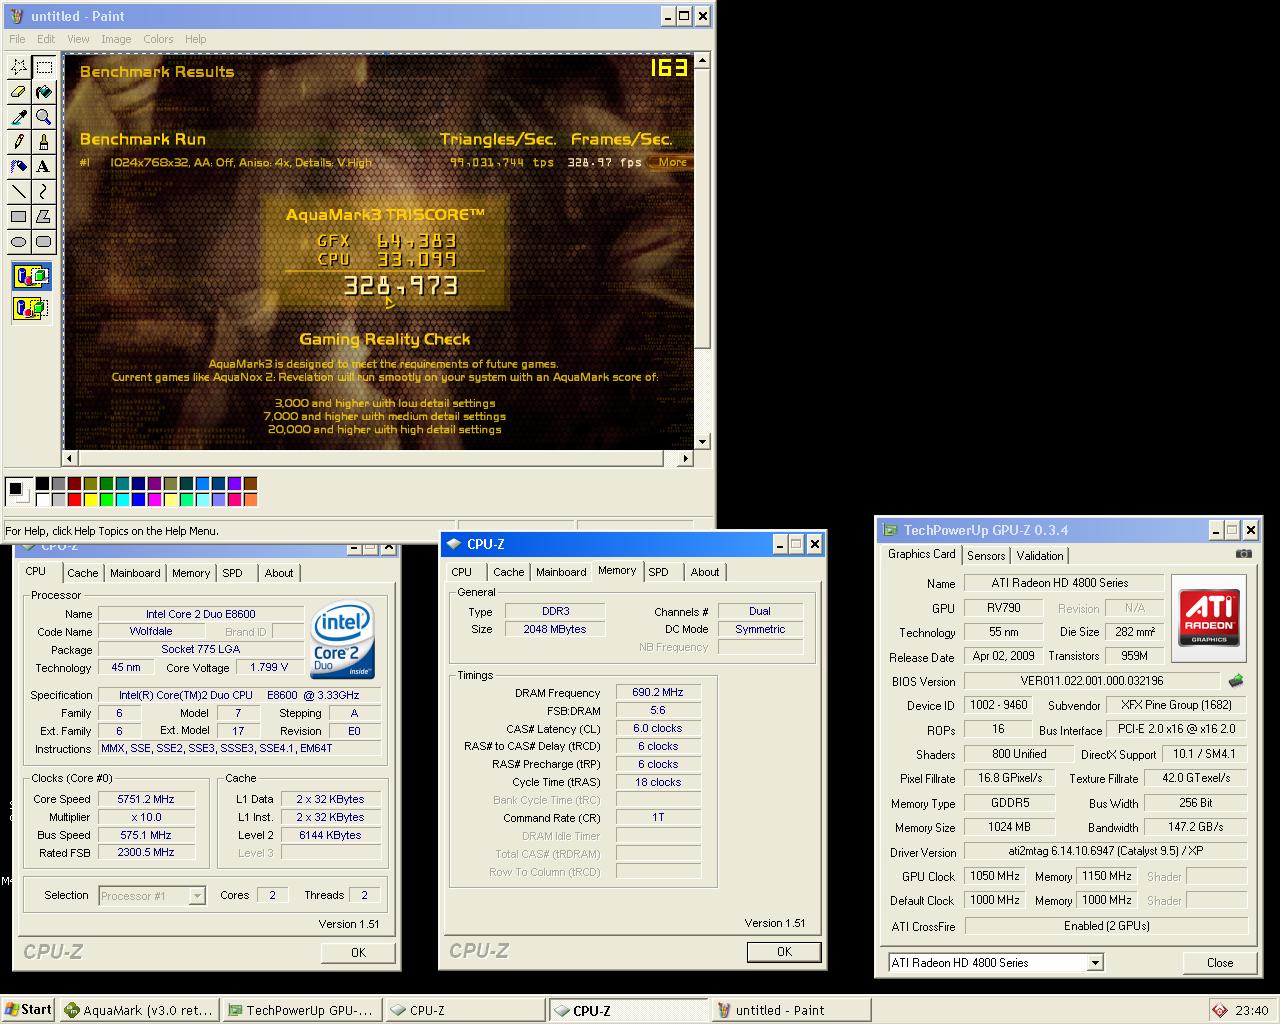
Task: Pick the orange color swatch in the palette
Action: [x=250, y=499]
